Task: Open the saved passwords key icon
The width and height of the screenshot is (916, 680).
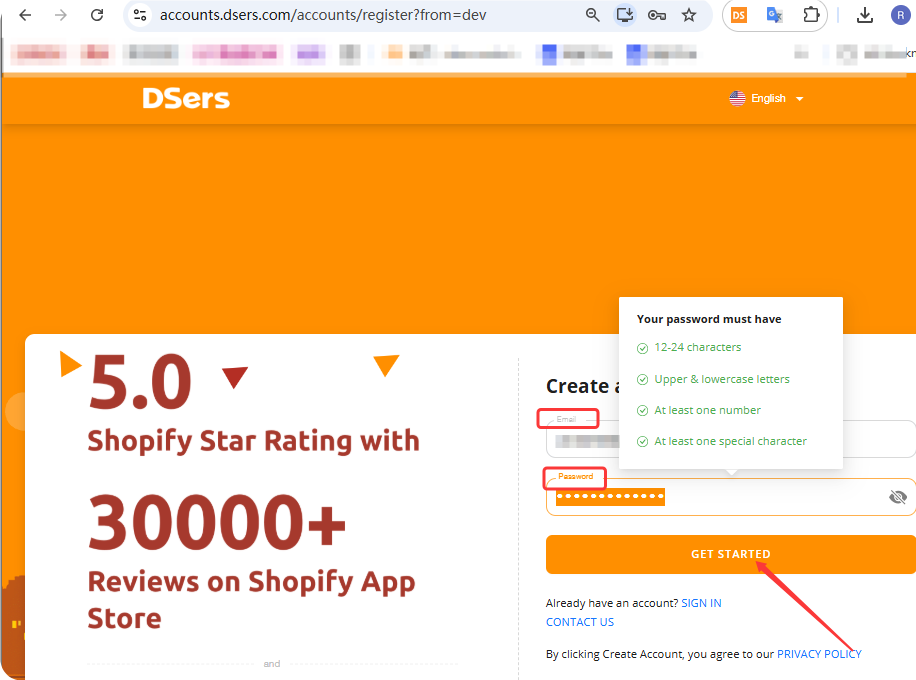Action: click(x=657, y=15)
